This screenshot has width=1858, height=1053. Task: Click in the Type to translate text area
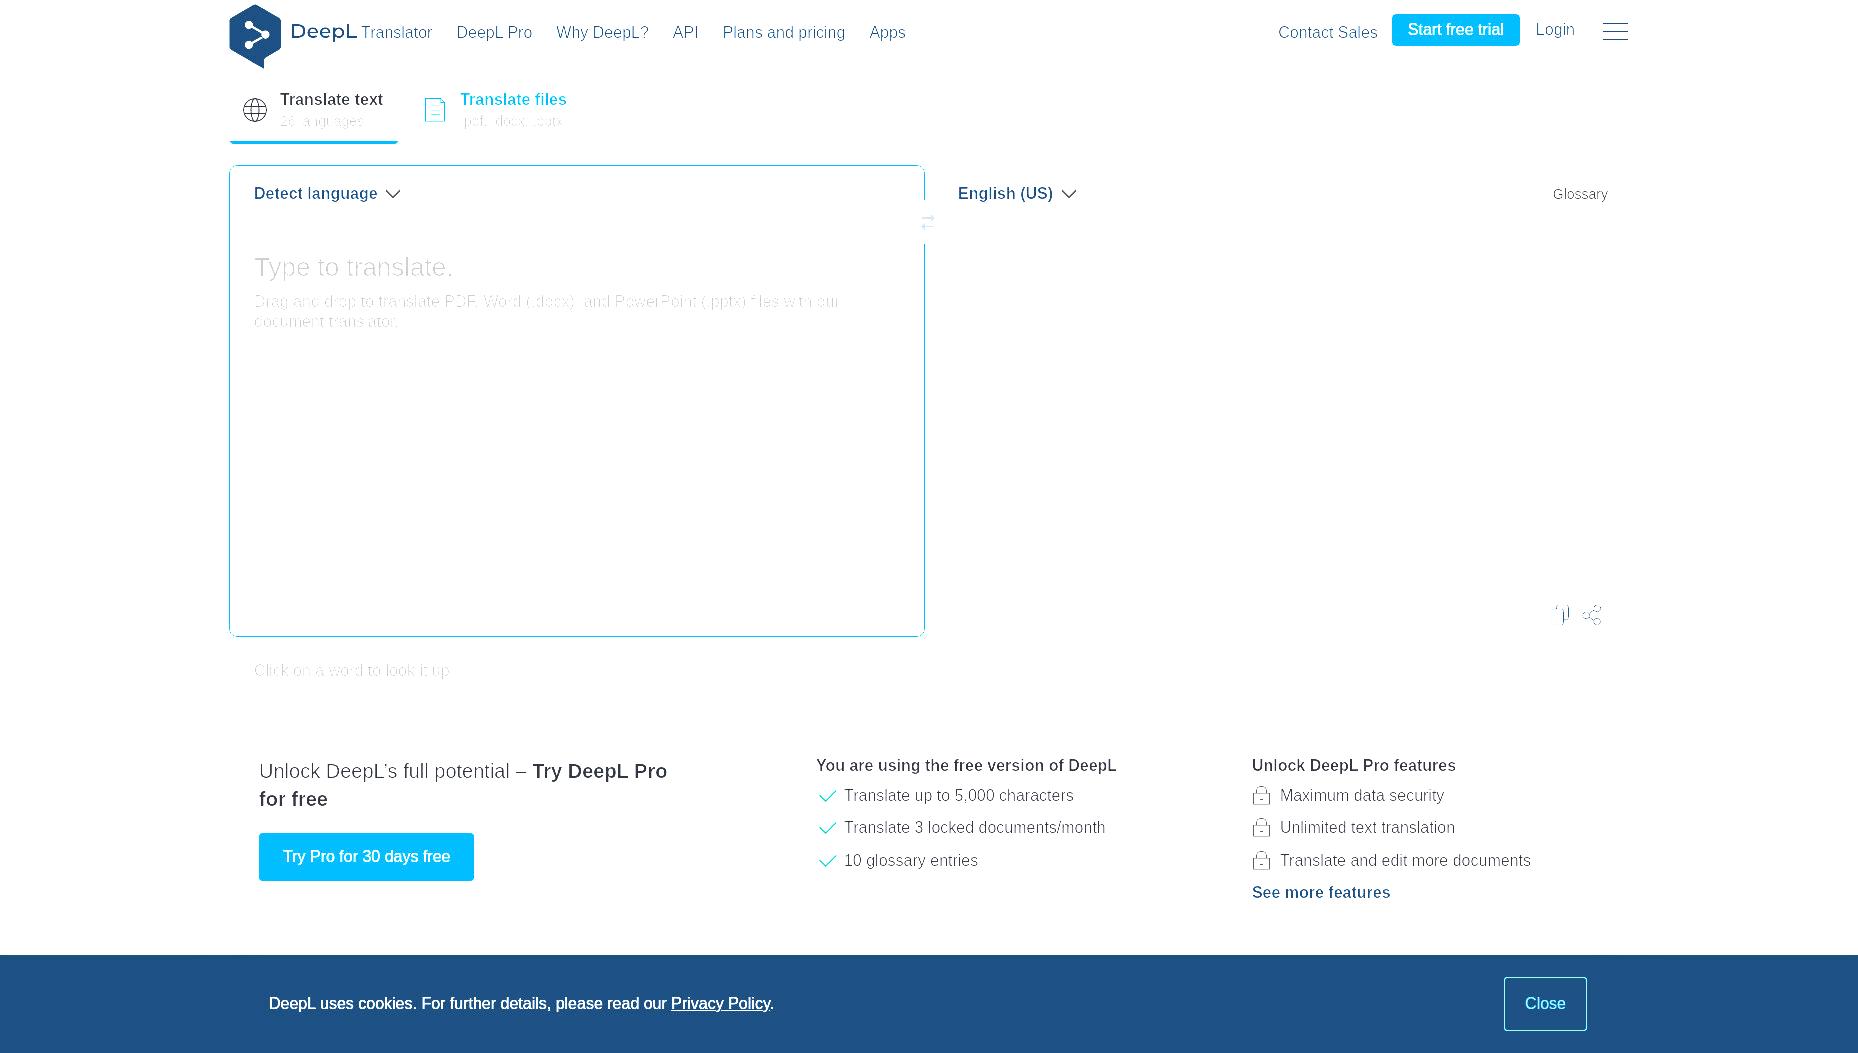click(x=577, y=430)
